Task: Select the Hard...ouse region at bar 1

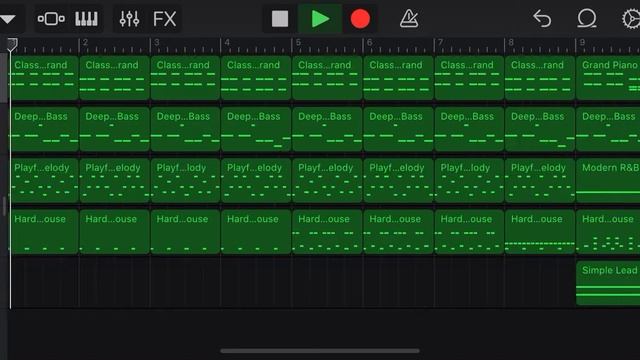Action: click(x=44, y=232)
